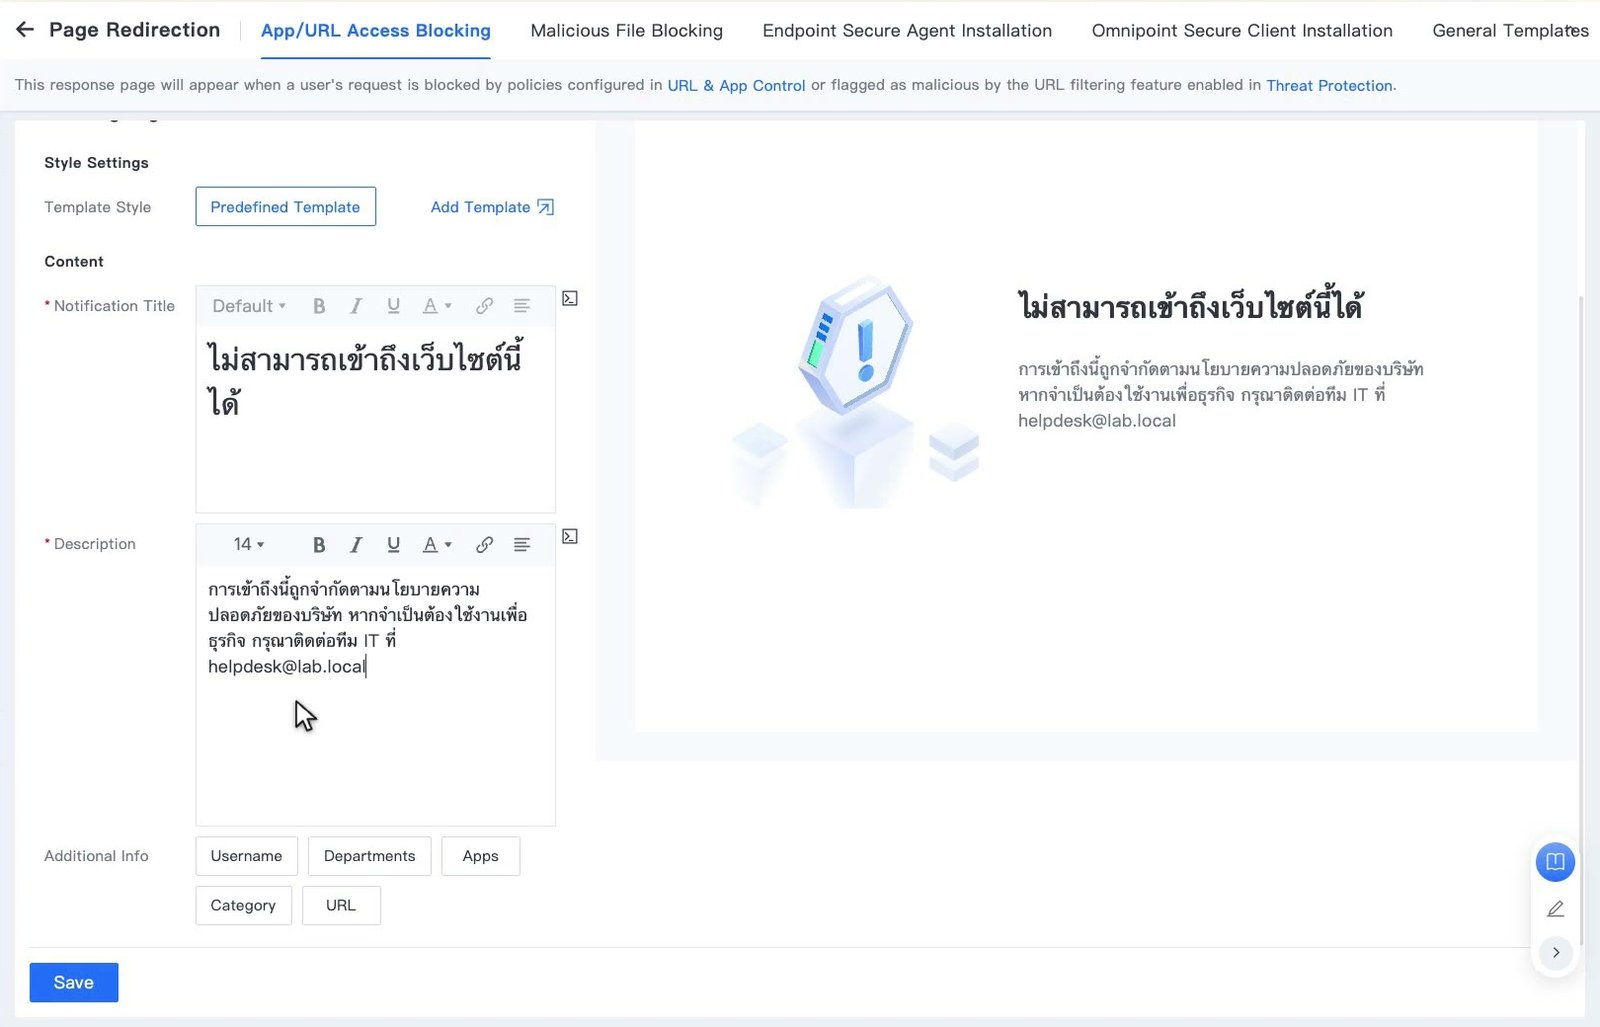Open the 14 font size dropdown

[249, 544]
